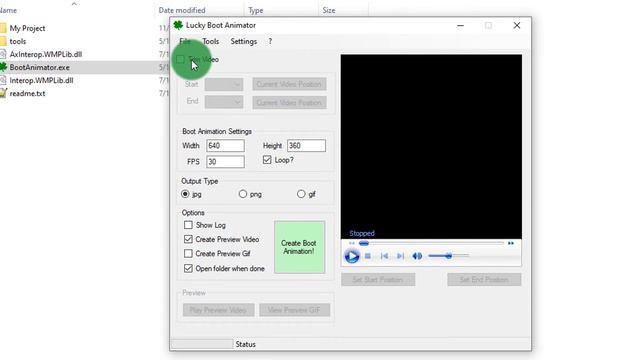Select the My Project folder icon
The height and width of the screenshot is (360, 640).
pyautogui.click(x=3, y=28)
